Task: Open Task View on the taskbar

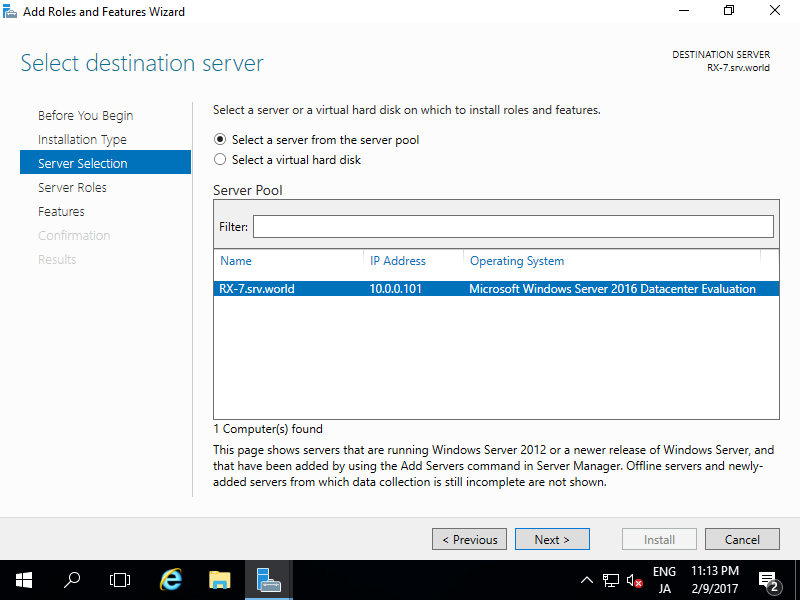Action: 120,580
